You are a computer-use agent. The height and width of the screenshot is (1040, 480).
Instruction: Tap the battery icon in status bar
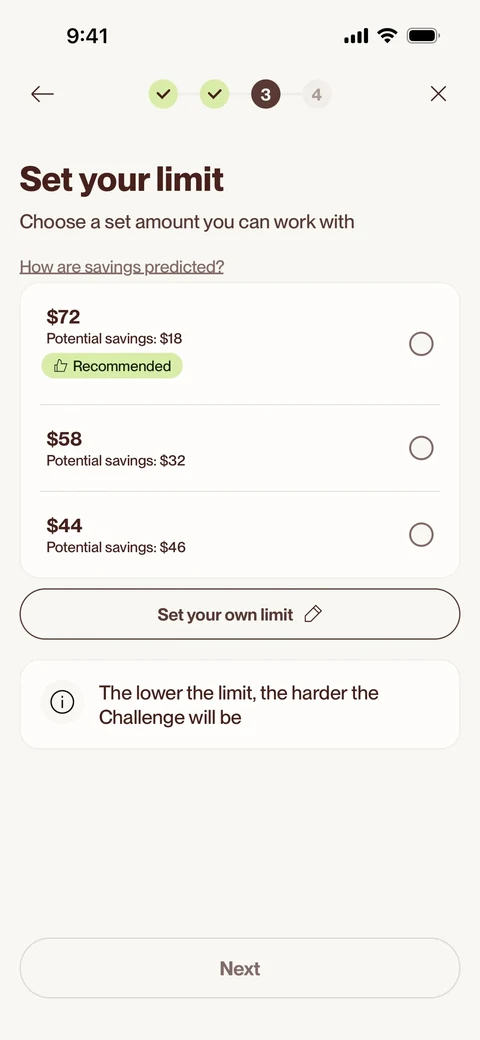coord(423,36)
